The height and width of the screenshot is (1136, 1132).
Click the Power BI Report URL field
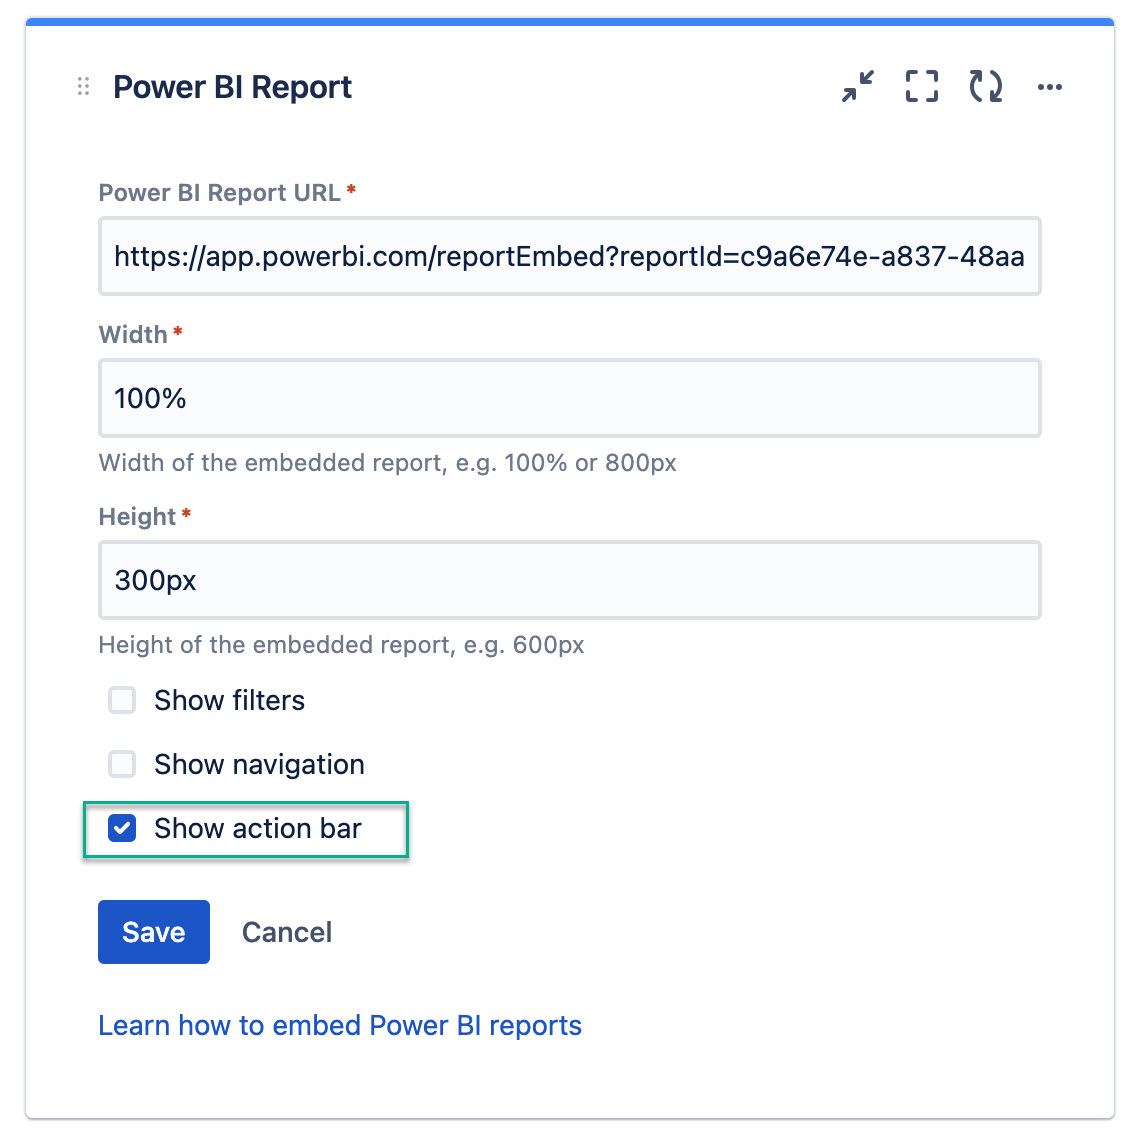coord(569,257)
